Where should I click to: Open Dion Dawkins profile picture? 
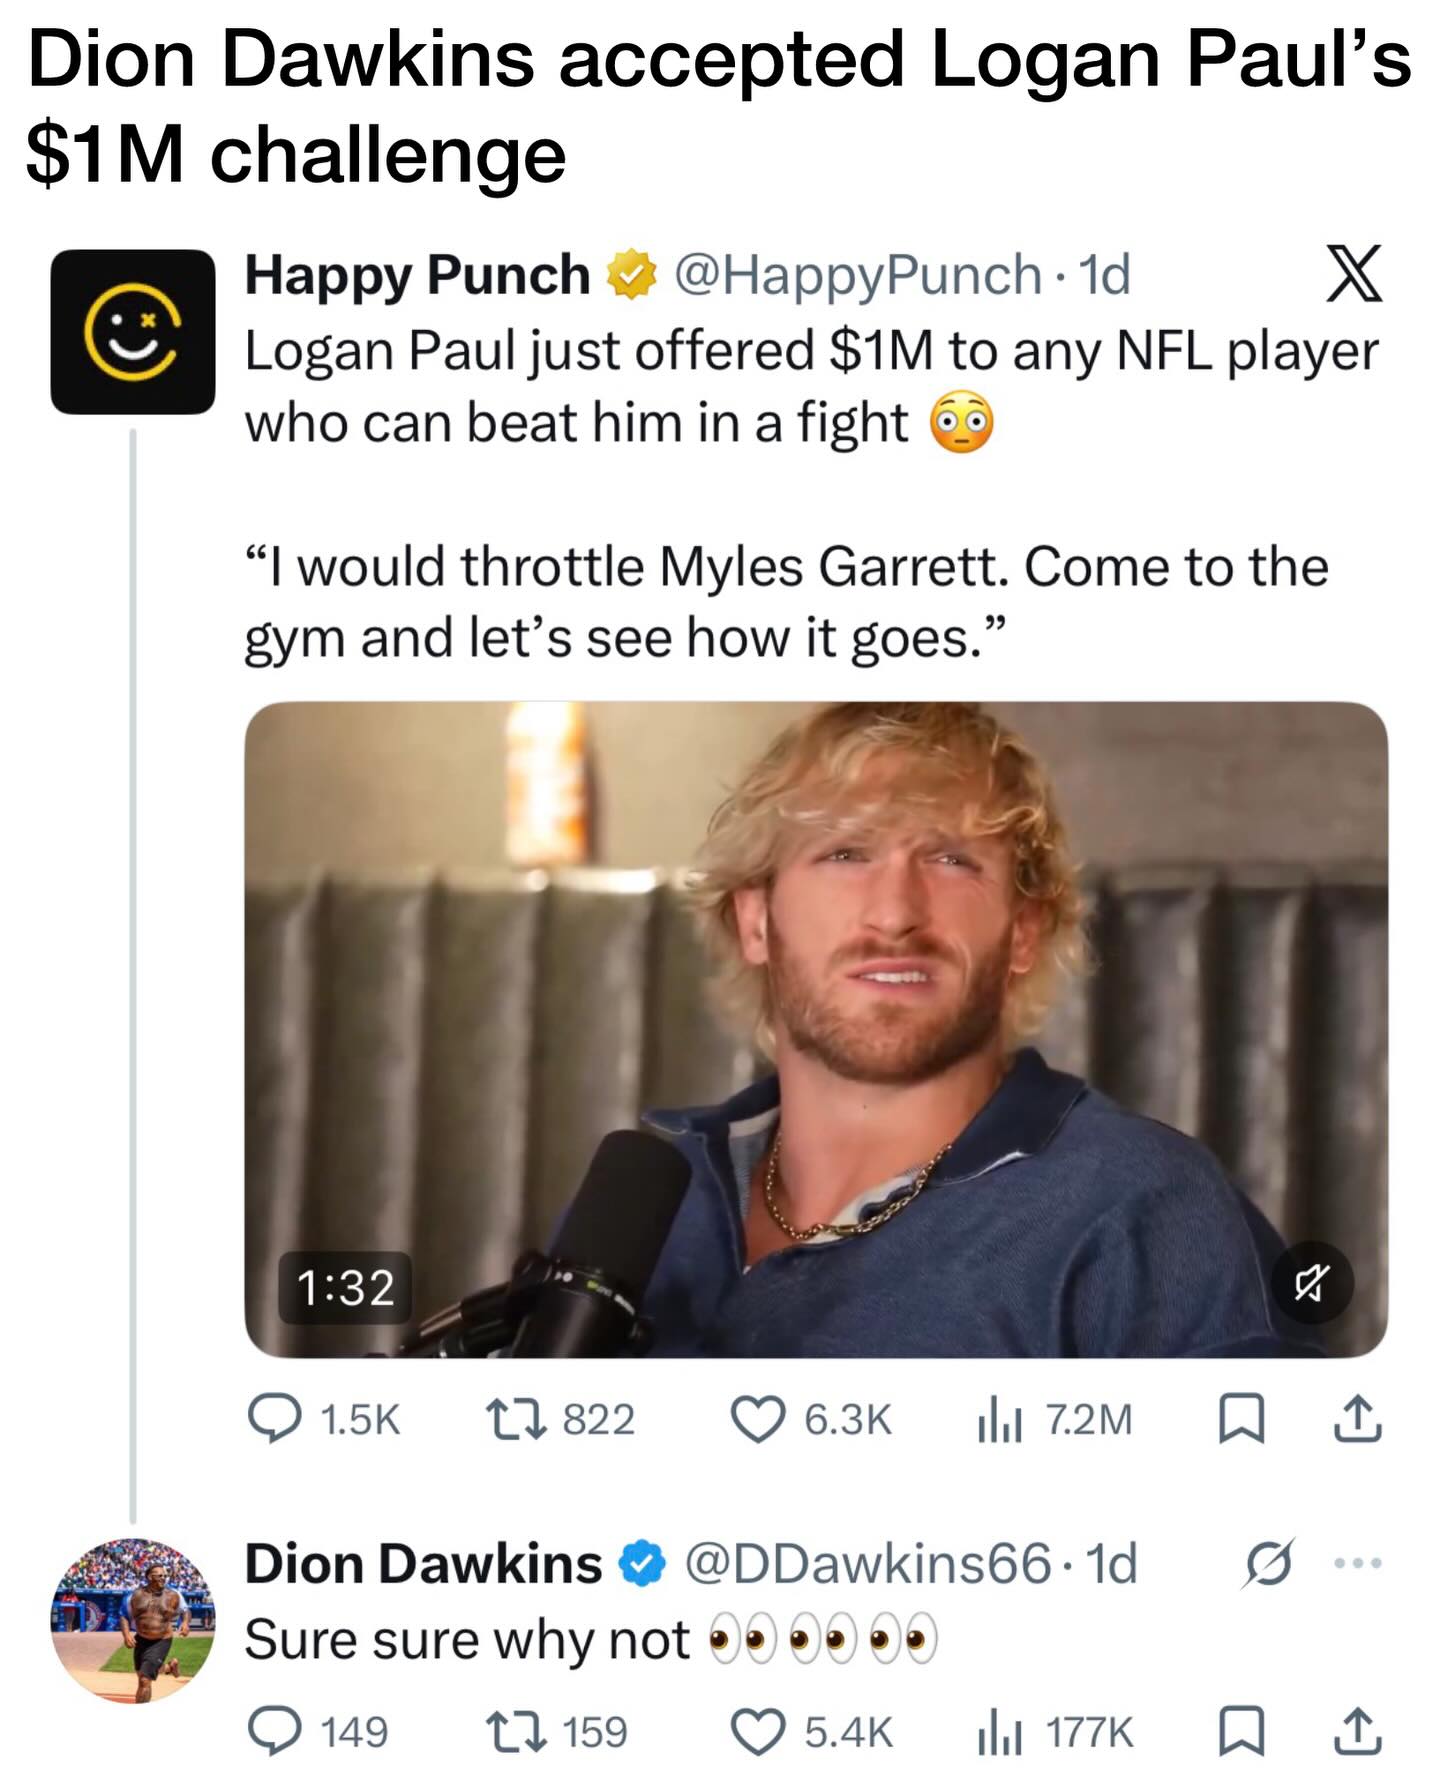(133, 1620)
